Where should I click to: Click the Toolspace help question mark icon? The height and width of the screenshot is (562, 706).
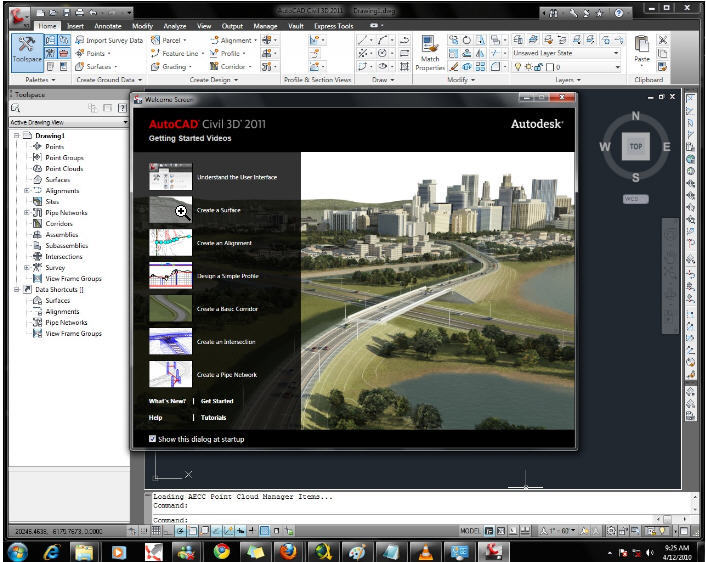click(122, 108)
